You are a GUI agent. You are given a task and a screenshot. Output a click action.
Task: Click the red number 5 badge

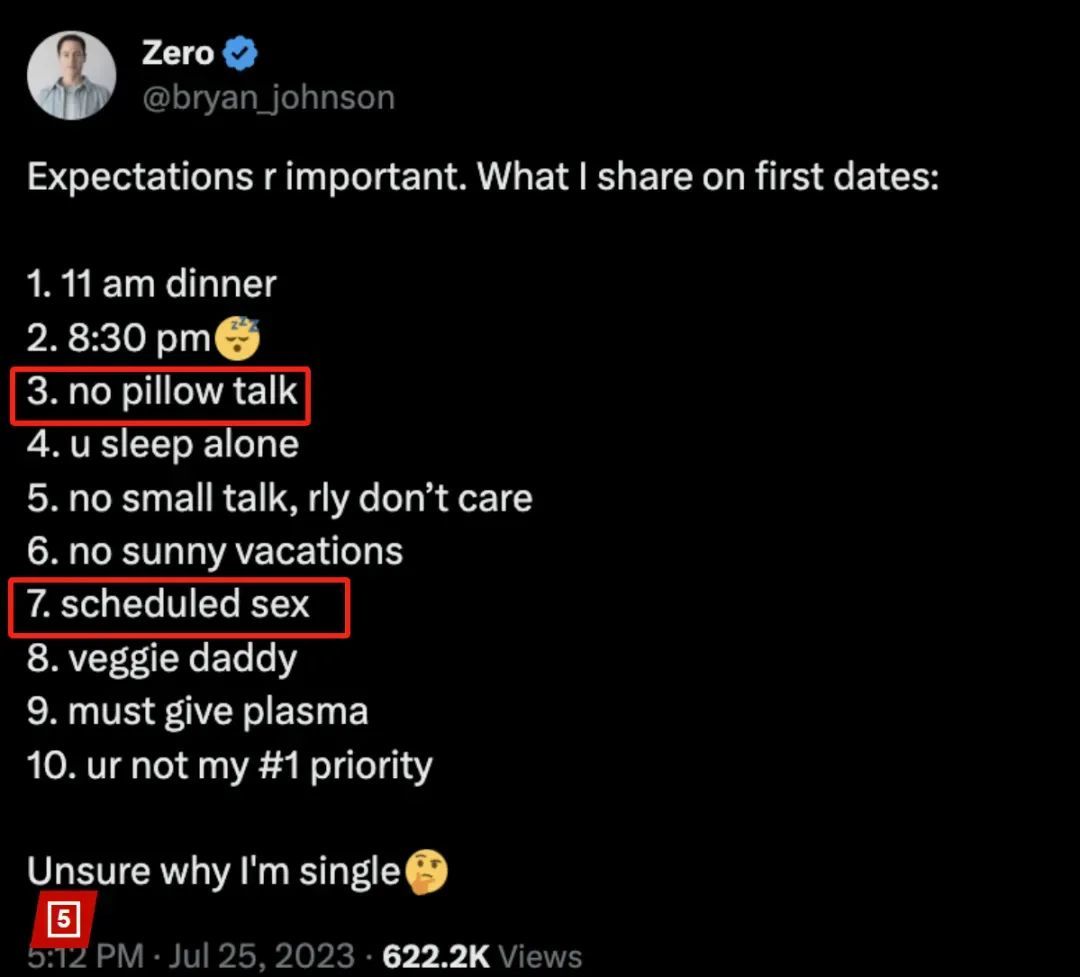tap(63, 918)
